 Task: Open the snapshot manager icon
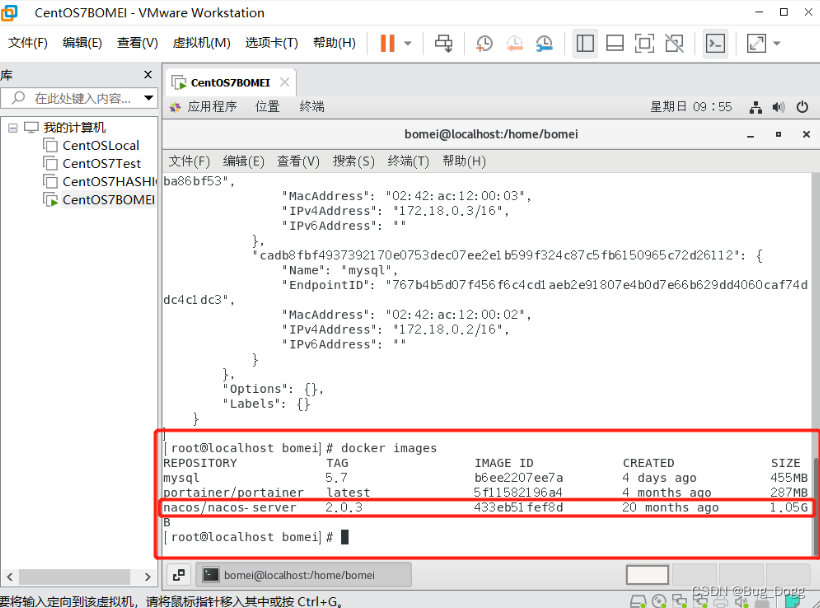coord(544,43)
